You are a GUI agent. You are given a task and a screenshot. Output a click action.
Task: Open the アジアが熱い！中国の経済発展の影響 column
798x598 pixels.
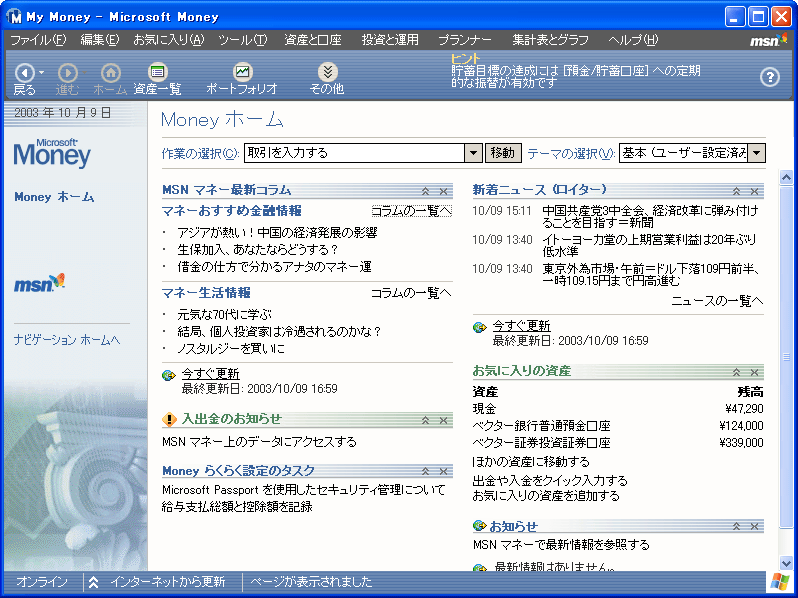277,233
